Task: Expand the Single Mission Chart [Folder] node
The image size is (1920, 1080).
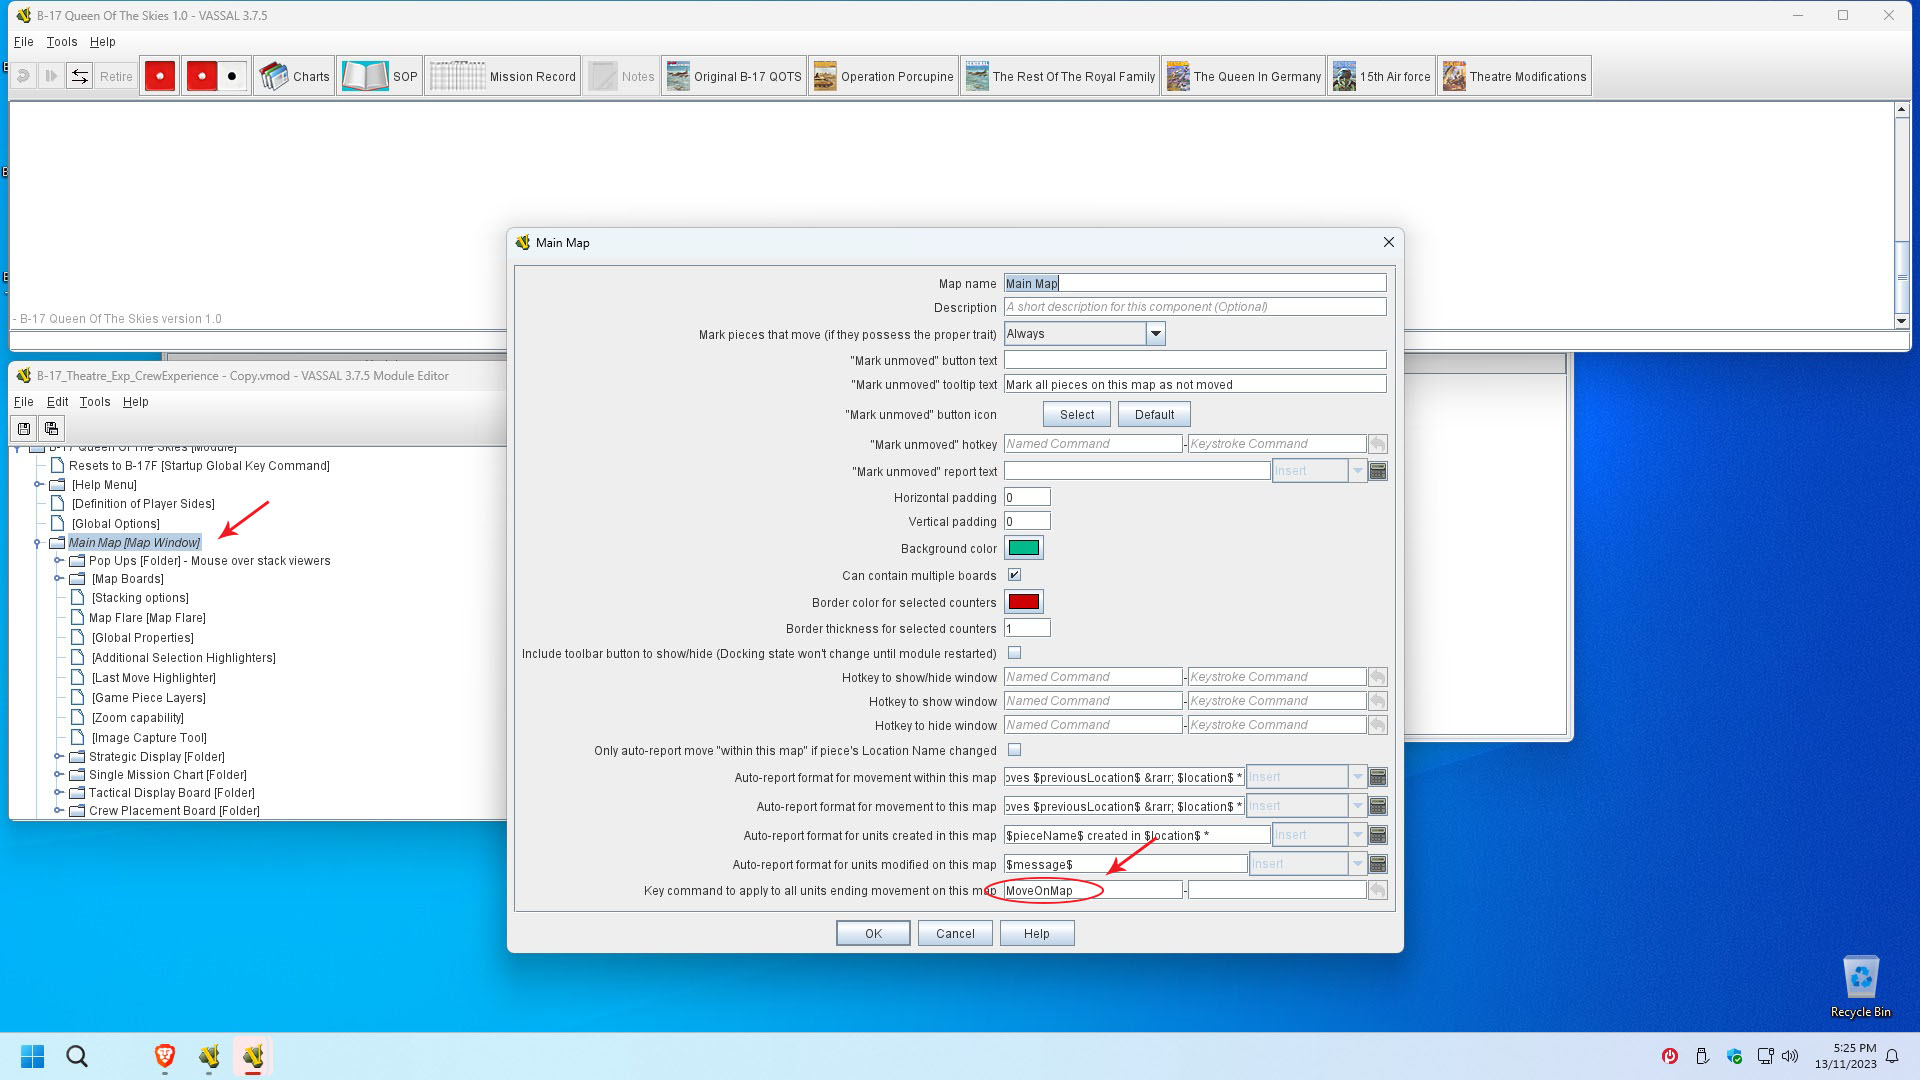Action: point(58,775)
